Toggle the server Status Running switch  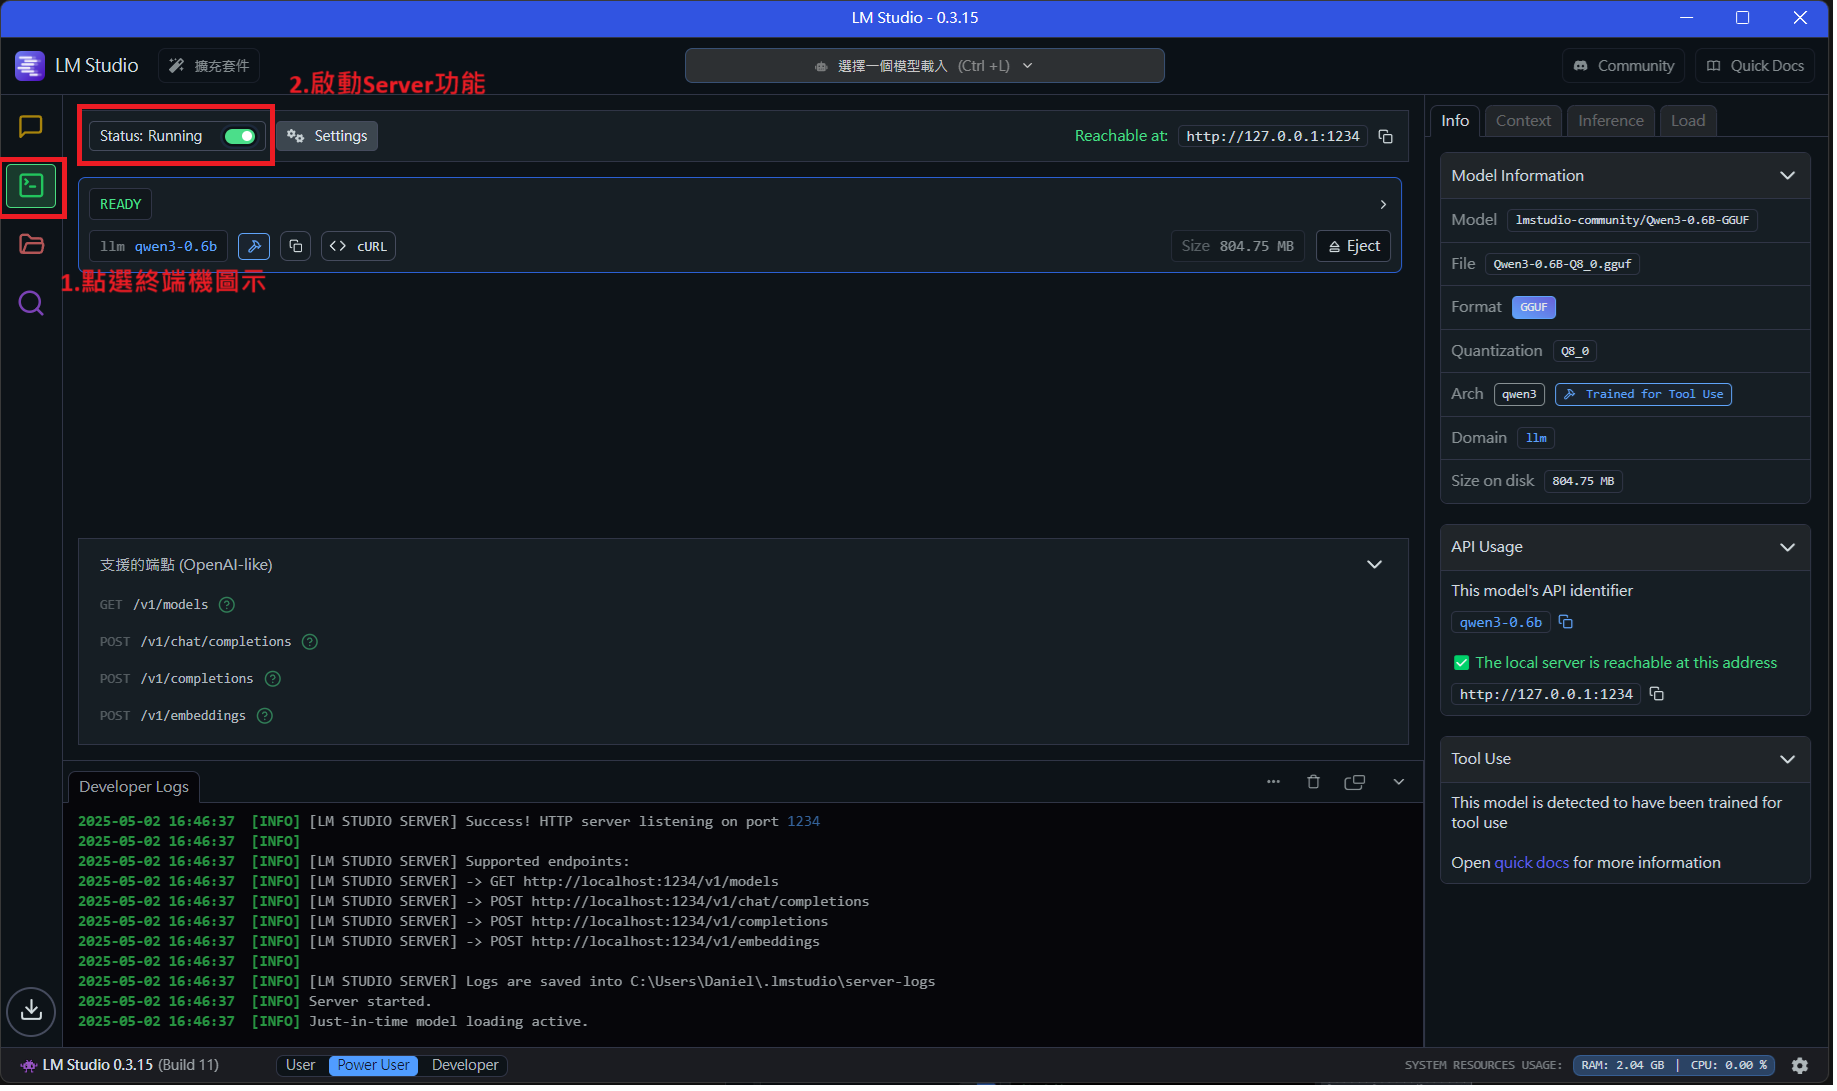[x=240, y=136]
